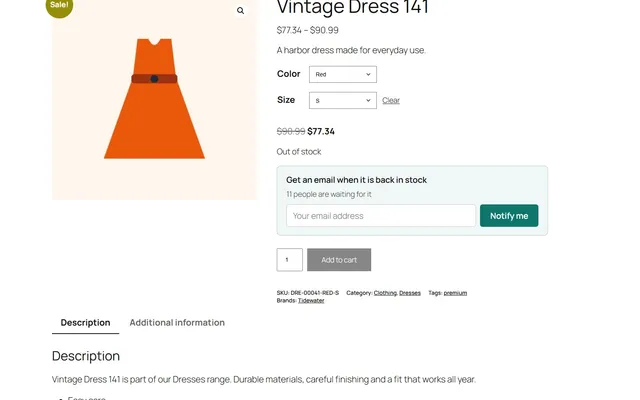Viewport: 640px width, 400px height.
Task: Open the Clothing category link
Action: [x=385, y=293]
